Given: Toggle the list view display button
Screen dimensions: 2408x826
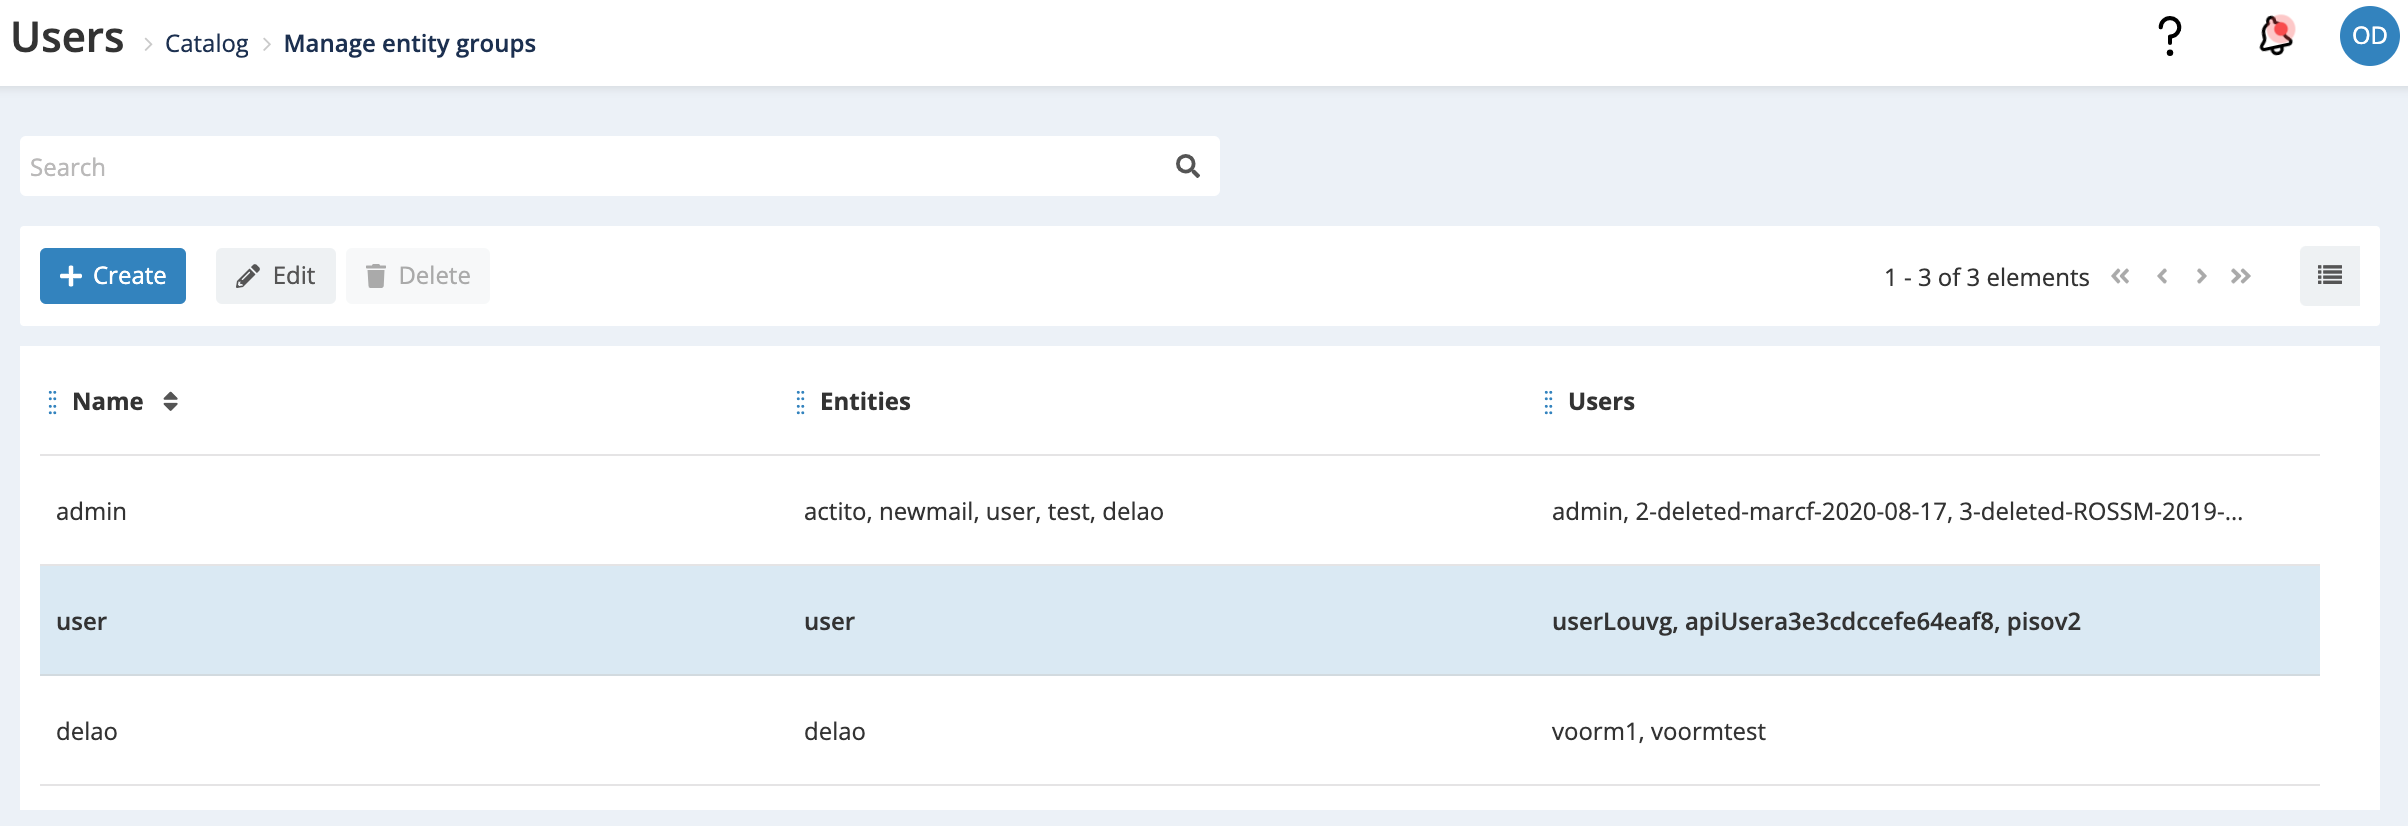Looking at the screenshot, I should coord(2329,275).
